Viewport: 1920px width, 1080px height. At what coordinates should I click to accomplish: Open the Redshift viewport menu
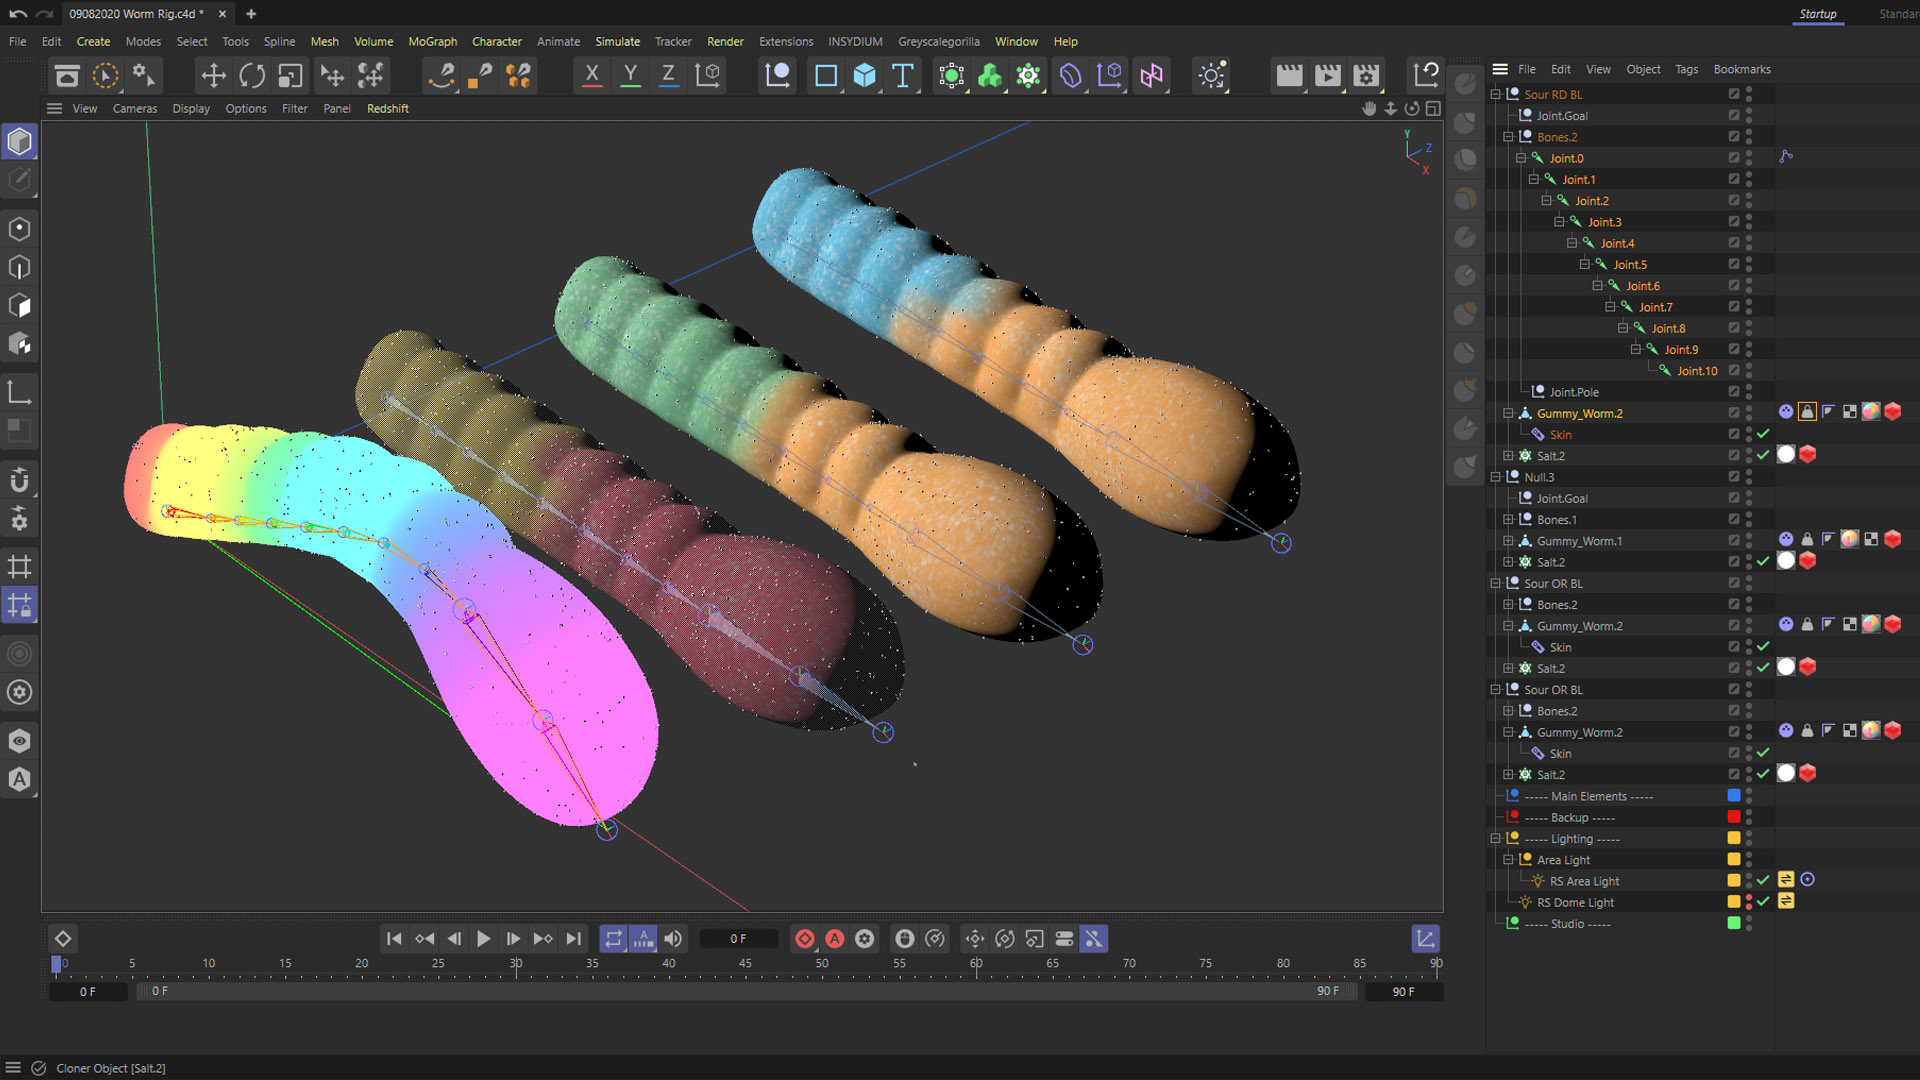[387, 109]
